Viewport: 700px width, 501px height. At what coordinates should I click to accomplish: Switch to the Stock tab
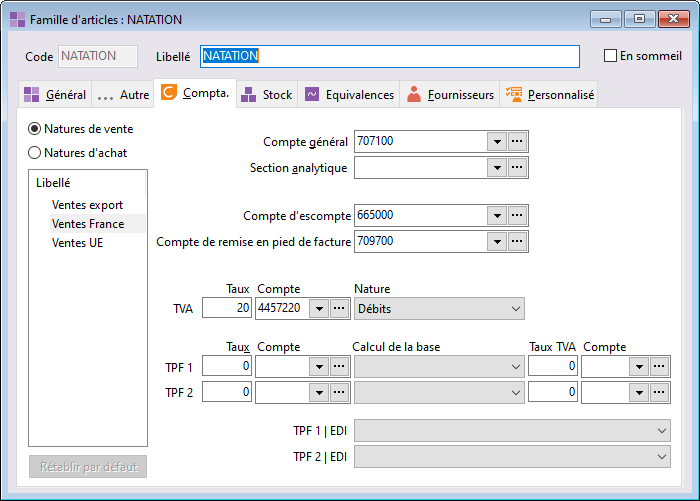267,95
